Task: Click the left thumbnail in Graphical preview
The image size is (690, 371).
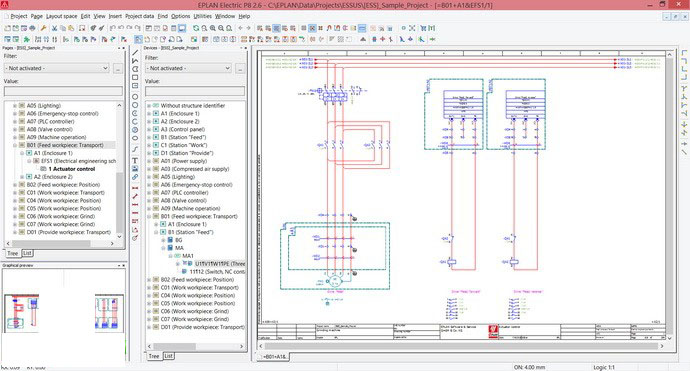Action: [21, 313]
